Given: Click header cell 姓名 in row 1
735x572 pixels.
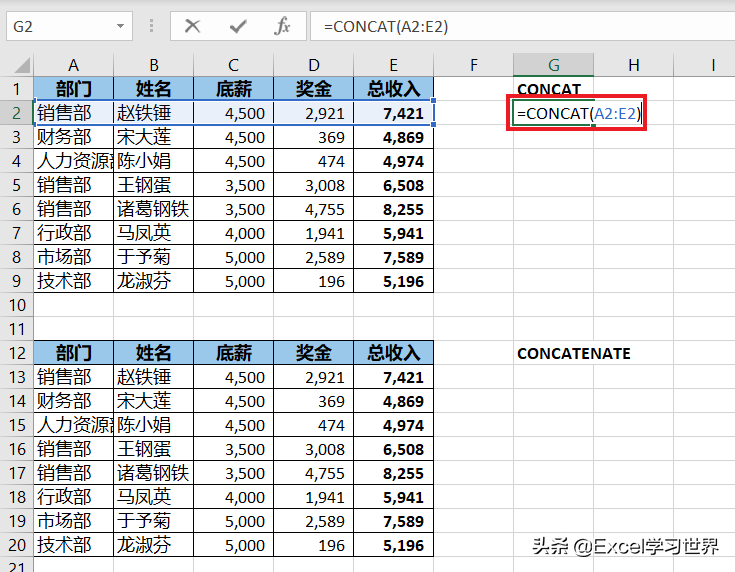Looking at the screenshot, I should [x=154, y=89].
